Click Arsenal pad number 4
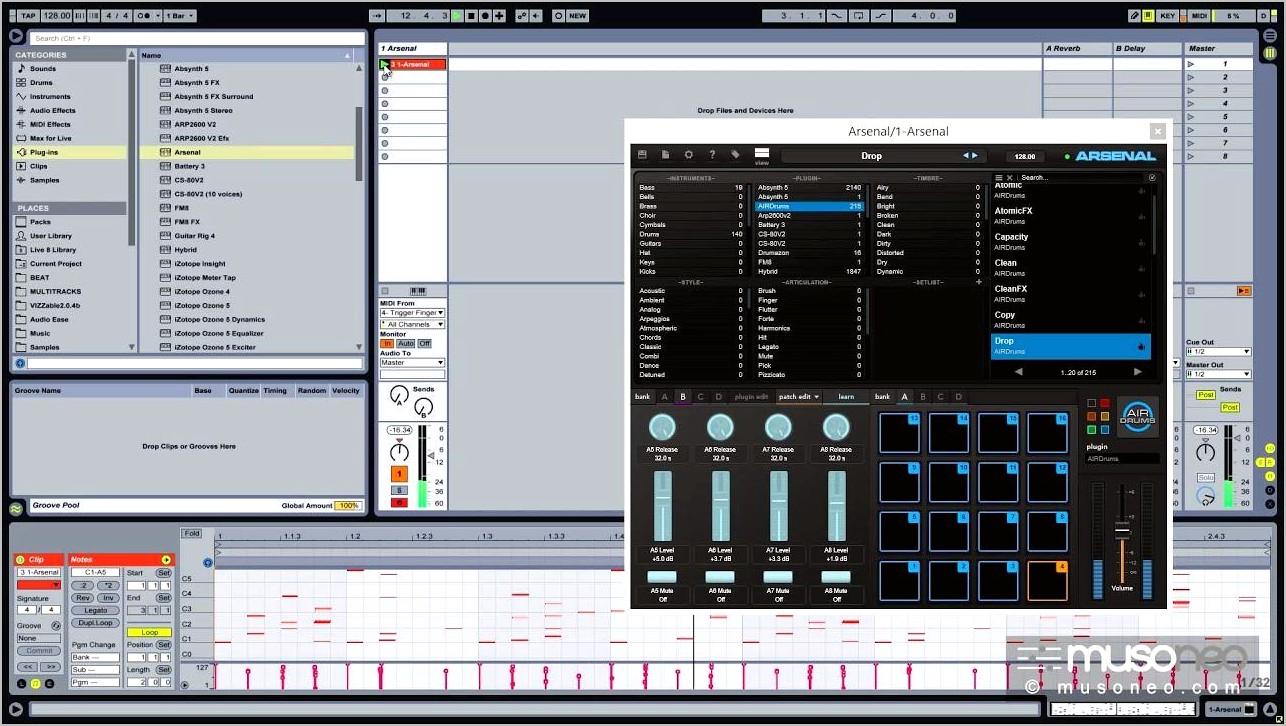Screen dimensions: 1286x726 tap(1047, 580)
